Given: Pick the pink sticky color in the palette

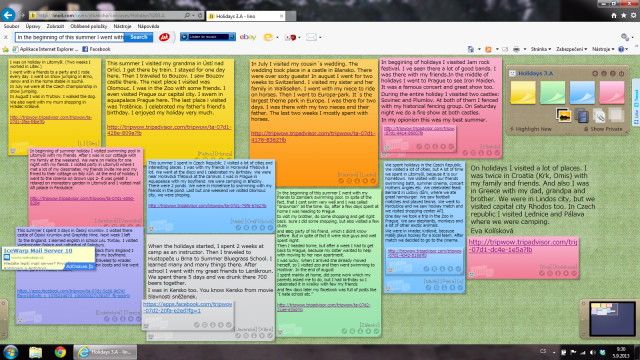Looking at the screenshot, I should [611, 93].
